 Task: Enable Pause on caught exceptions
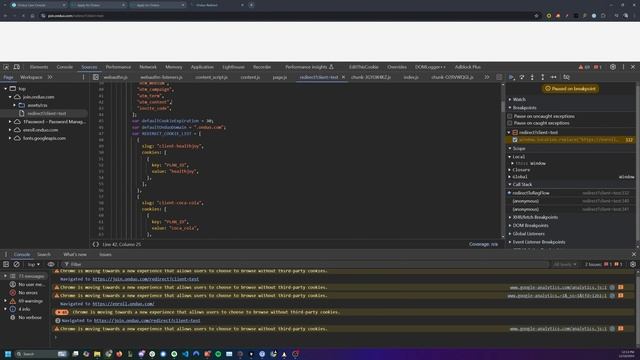click(510, 123)
